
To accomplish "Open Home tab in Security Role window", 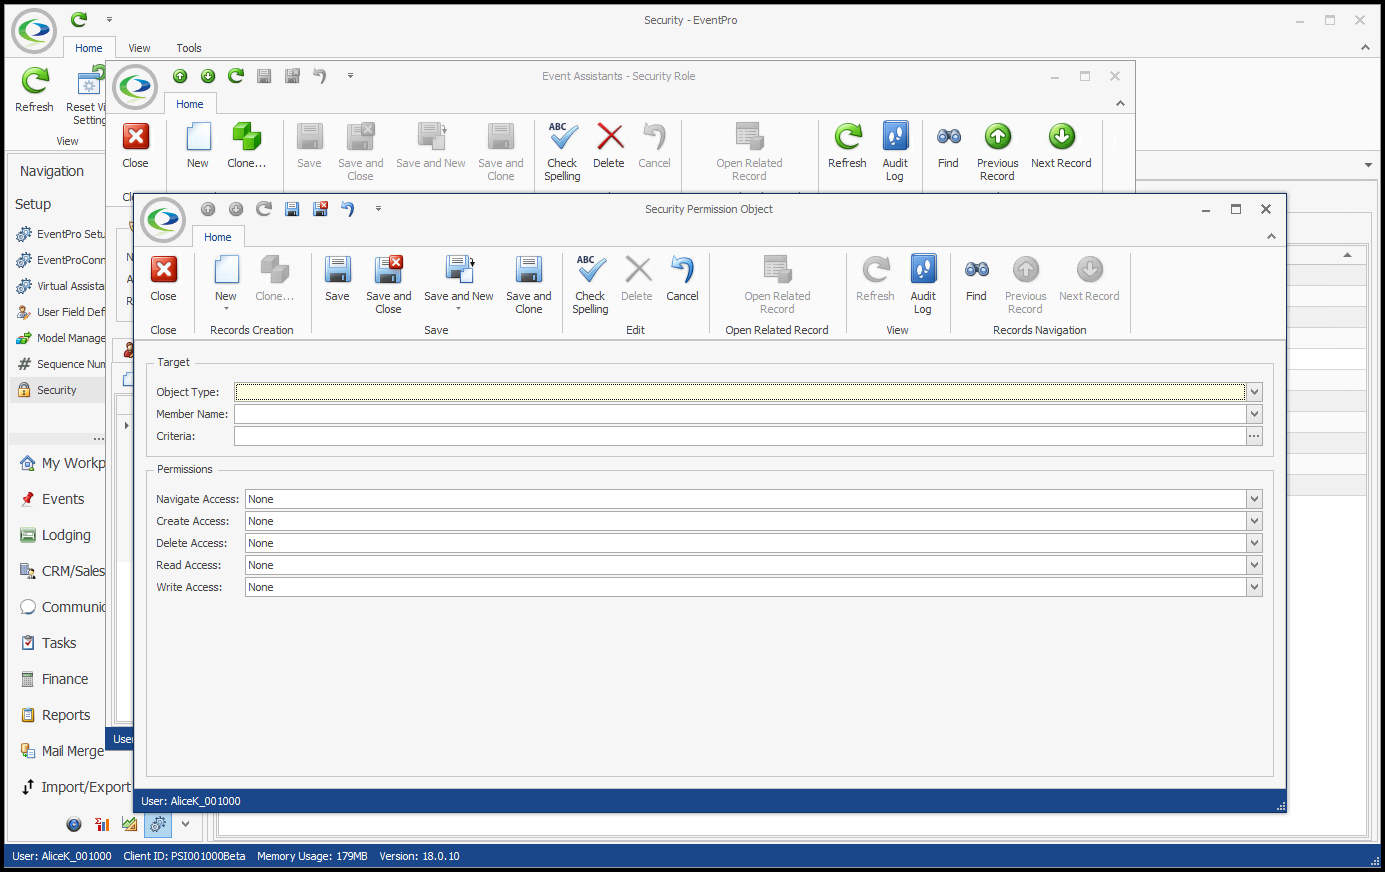I will tap(190, 104).
